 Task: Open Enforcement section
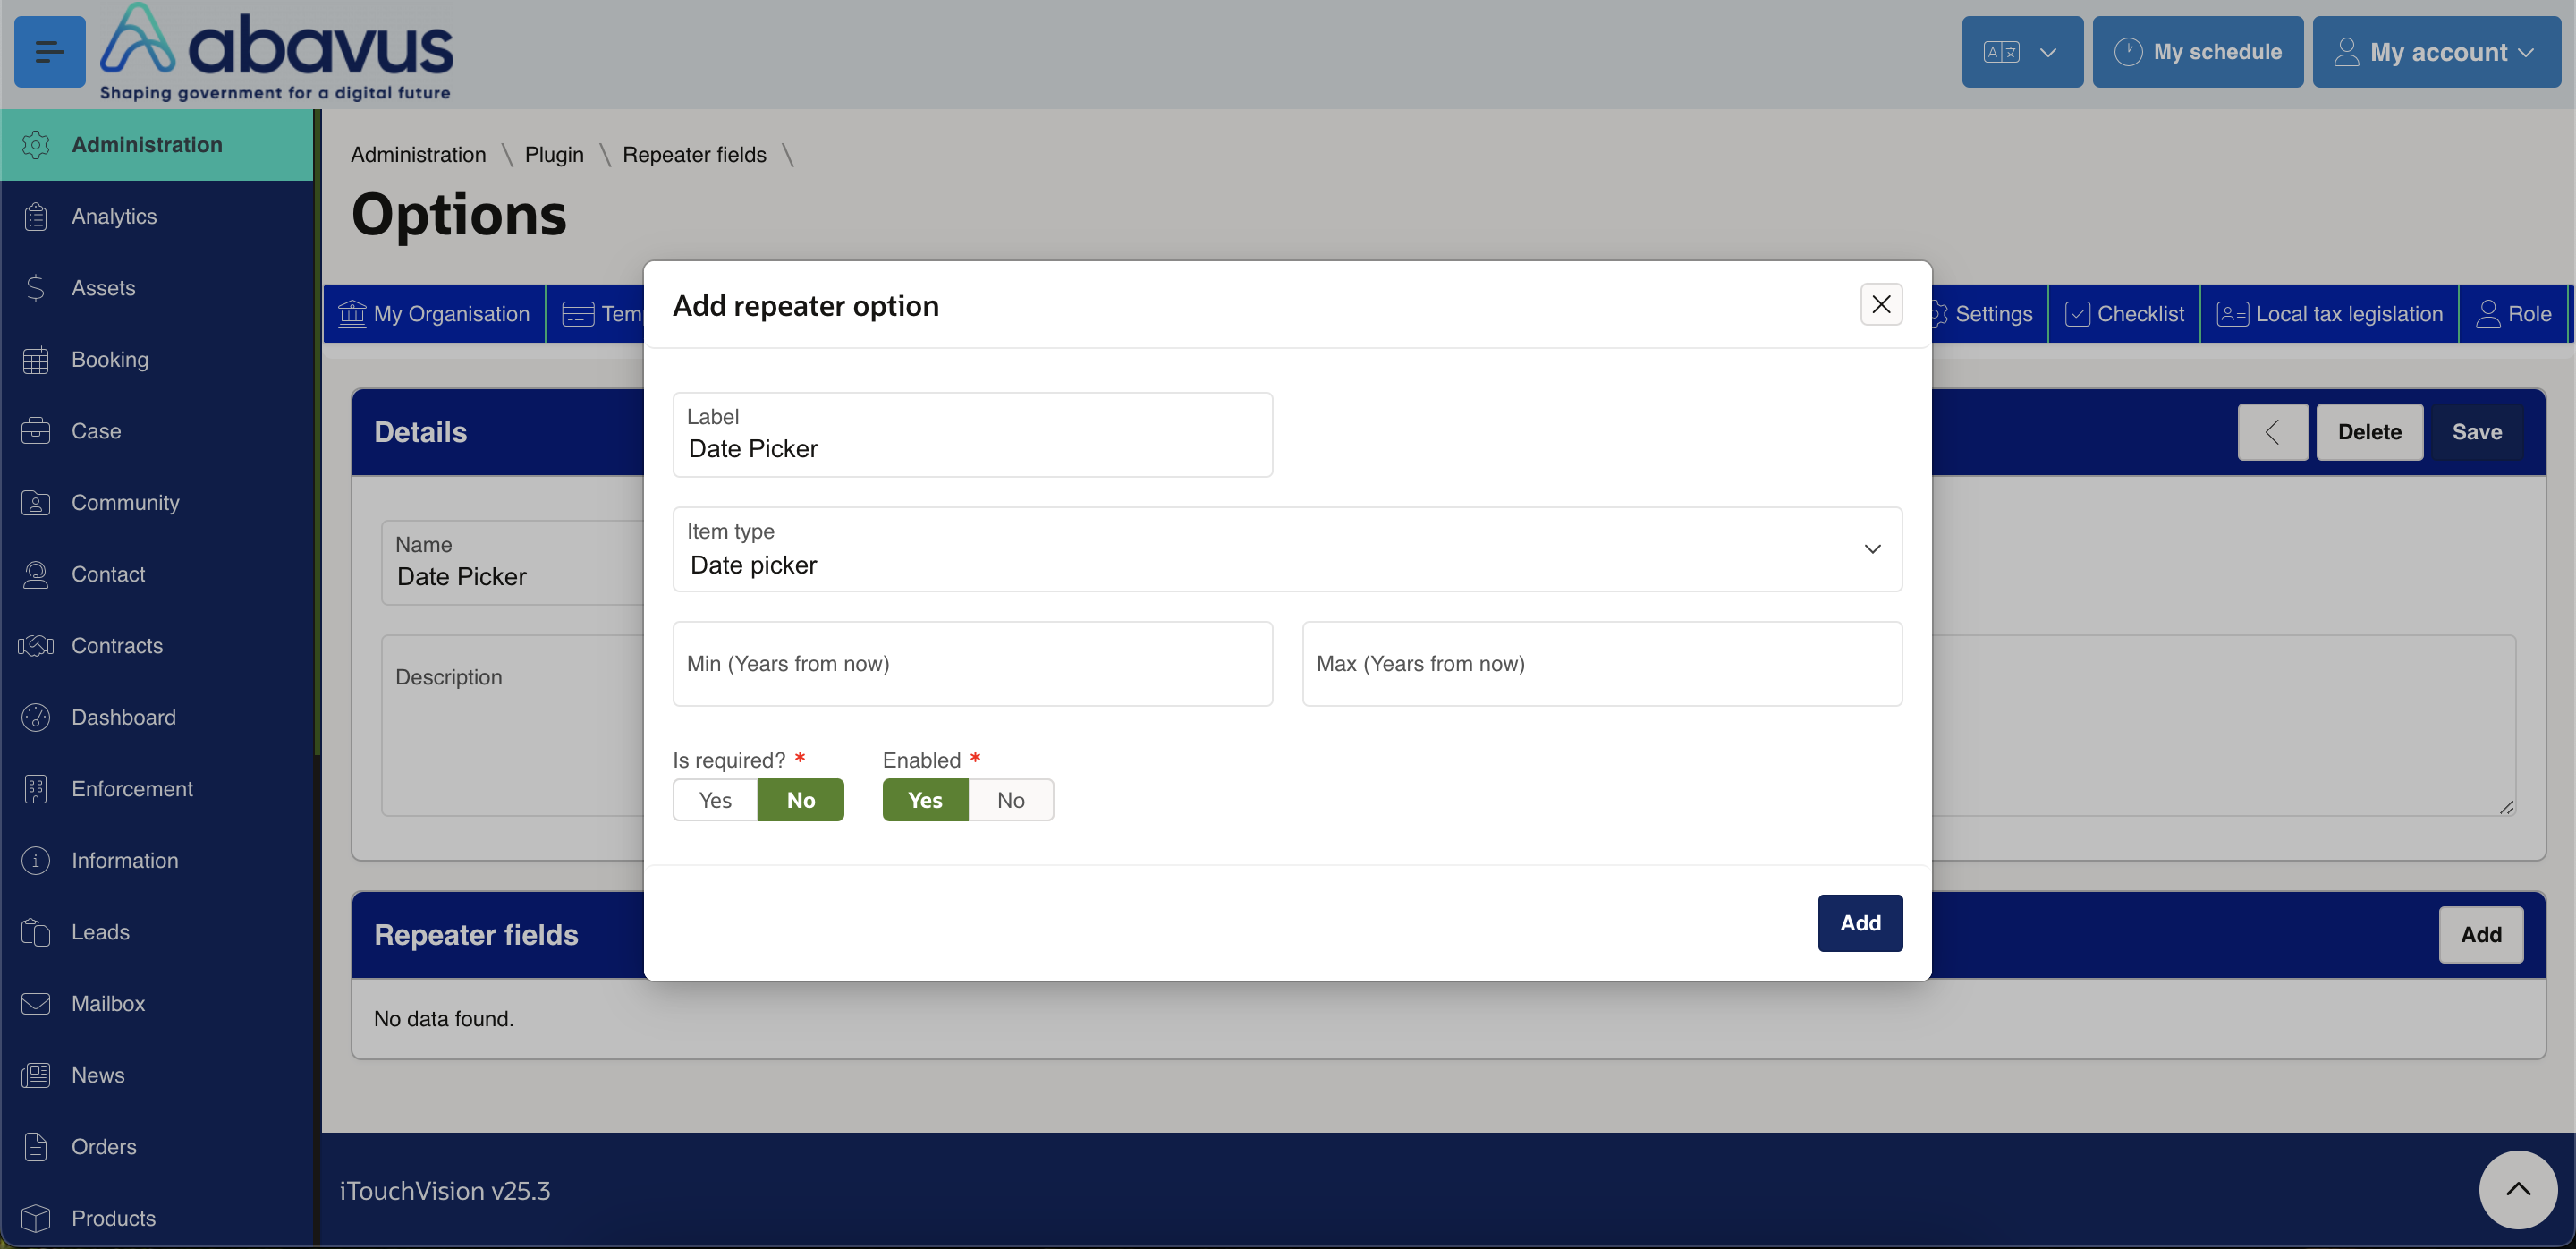[157, 789]
